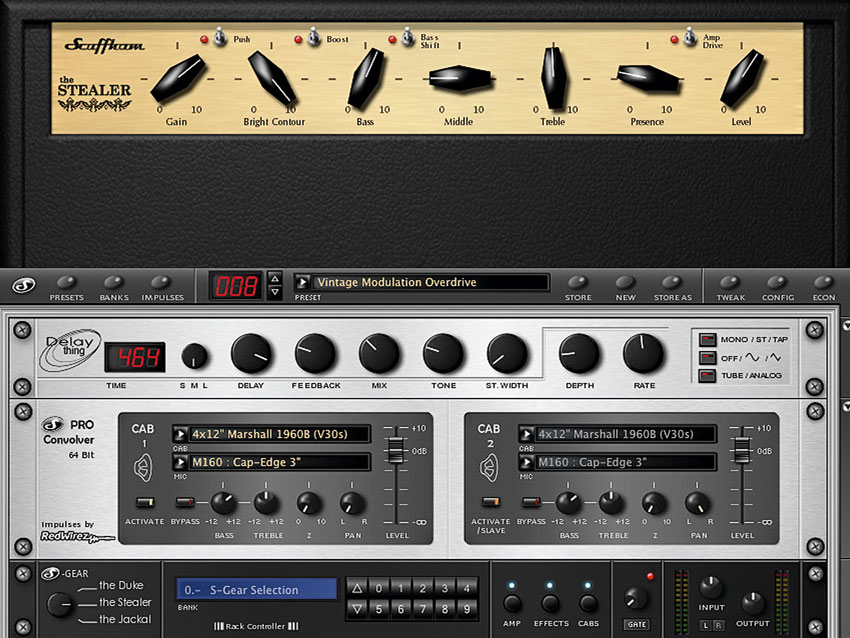
Task: Click the modulation DEPTH knob
Action: pos(579,354)
